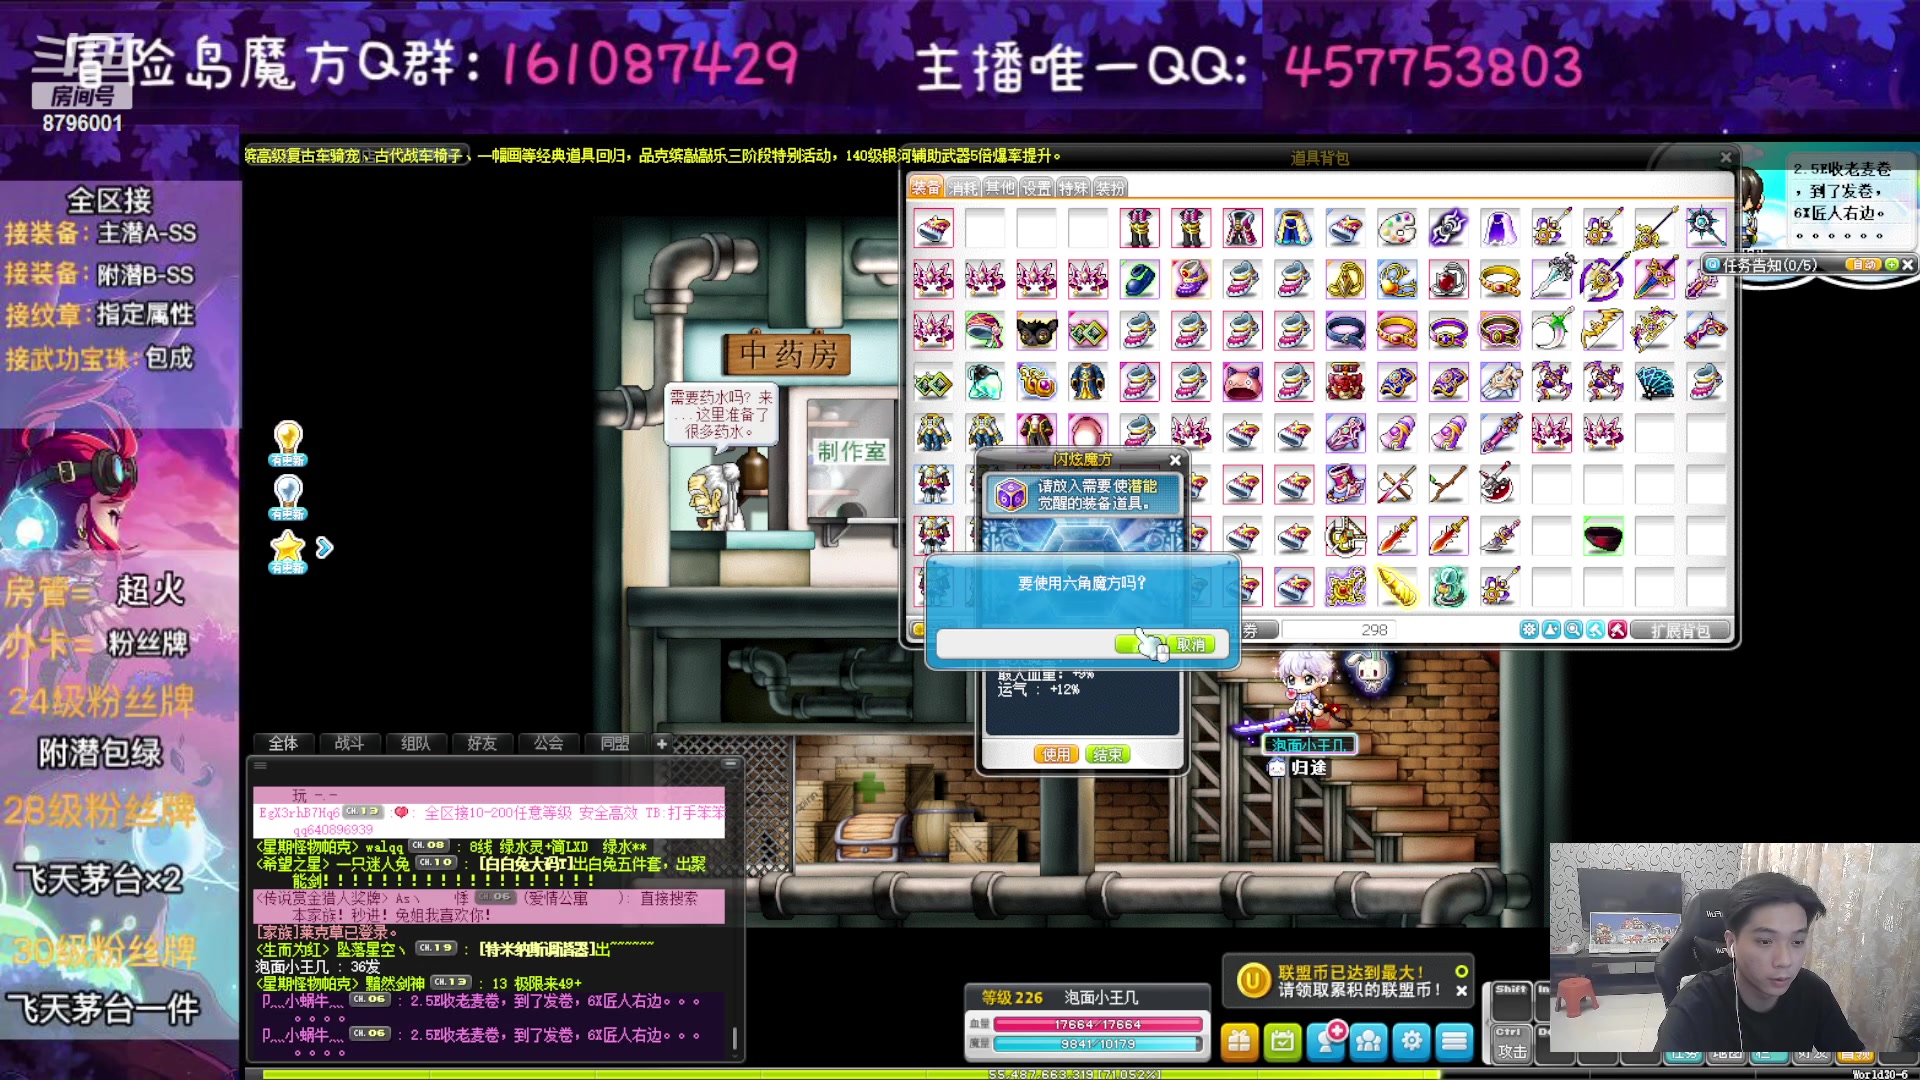Viewport: 1920px width, 1080px height.
Task: Select the black cat mask item
Action: (x=1036, y=331)
